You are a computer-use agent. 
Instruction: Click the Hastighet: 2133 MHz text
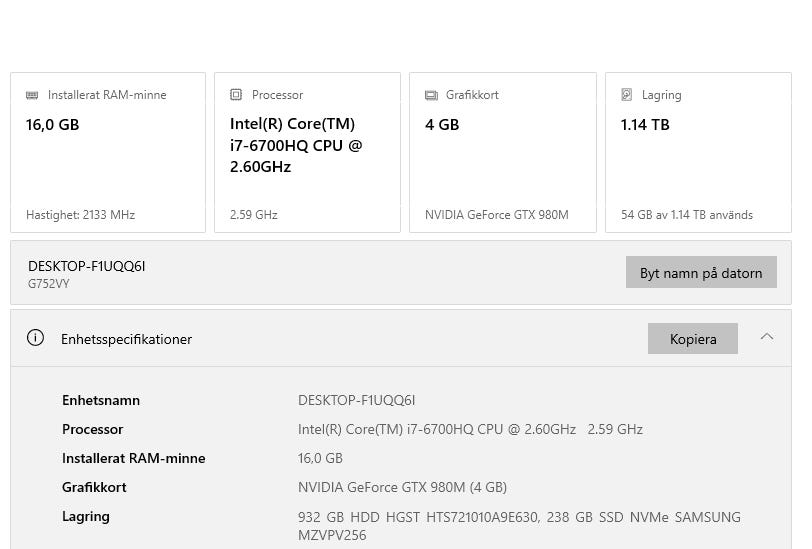[x=80, y=215]
